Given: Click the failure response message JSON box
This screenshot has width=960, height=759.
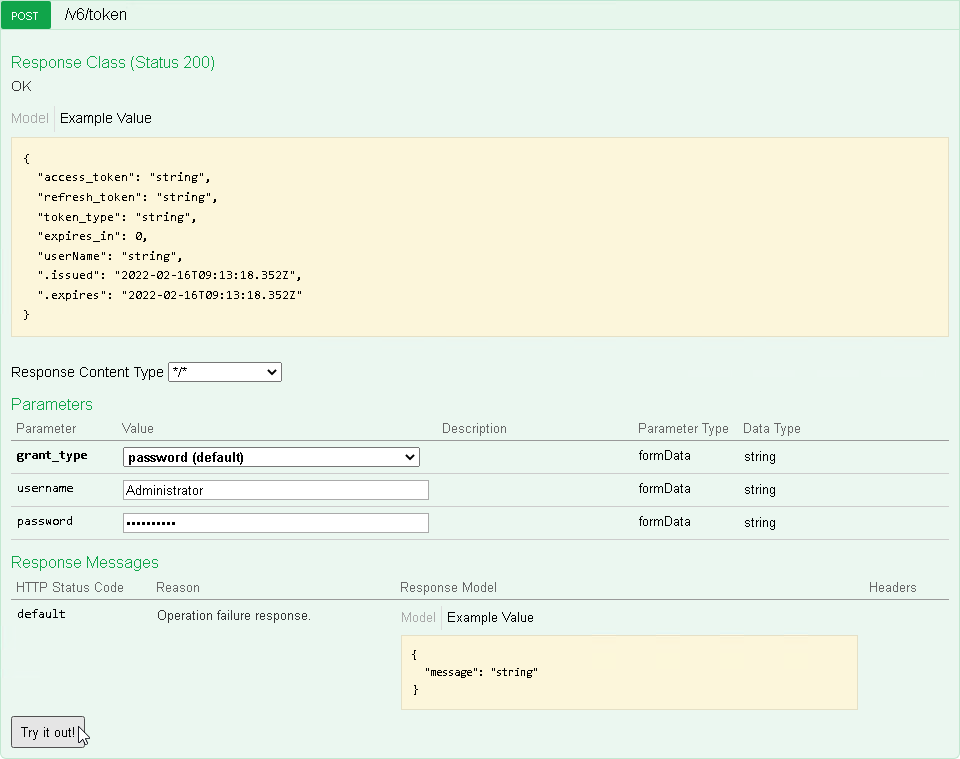Looking at the screenshot, I should point(629,672).
